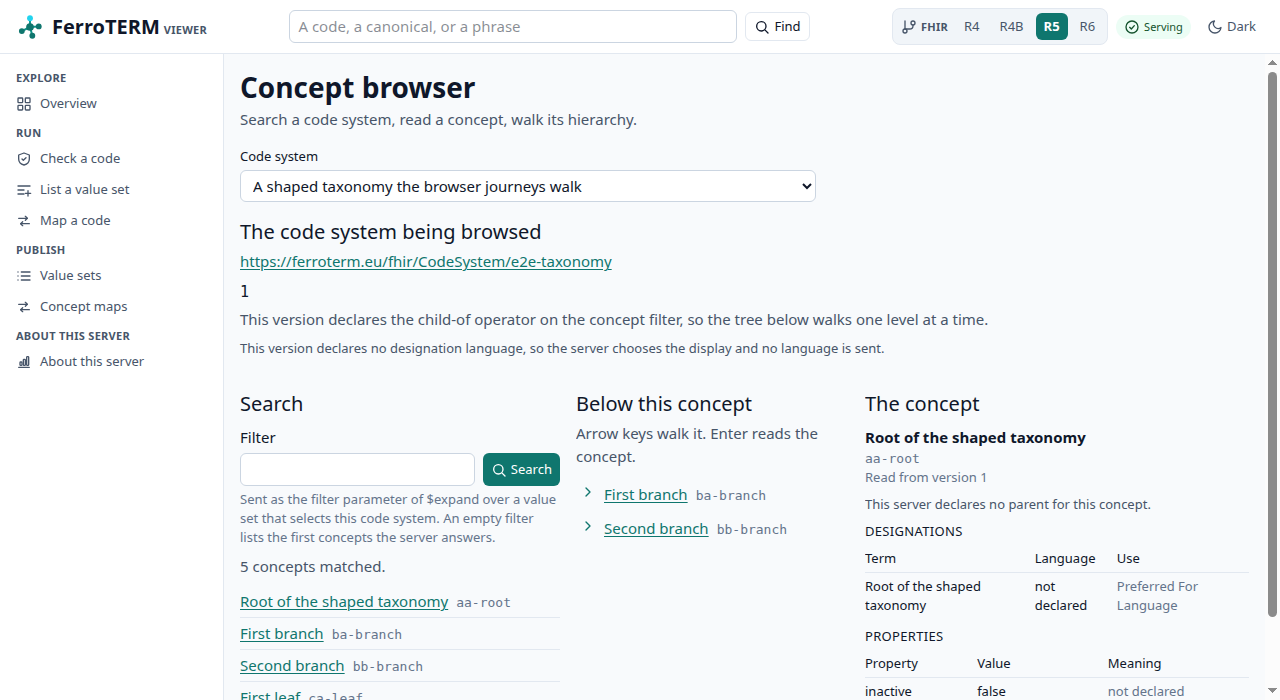Open the Overview page
Viewport: 1280px width, 700px height.
coord(111,104)
